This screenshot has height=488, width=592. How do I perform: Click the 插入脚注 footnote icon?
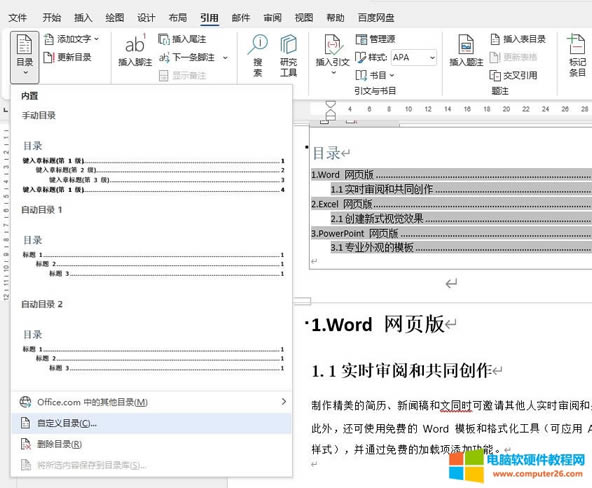pyautogui.click(x=135, y=51)
